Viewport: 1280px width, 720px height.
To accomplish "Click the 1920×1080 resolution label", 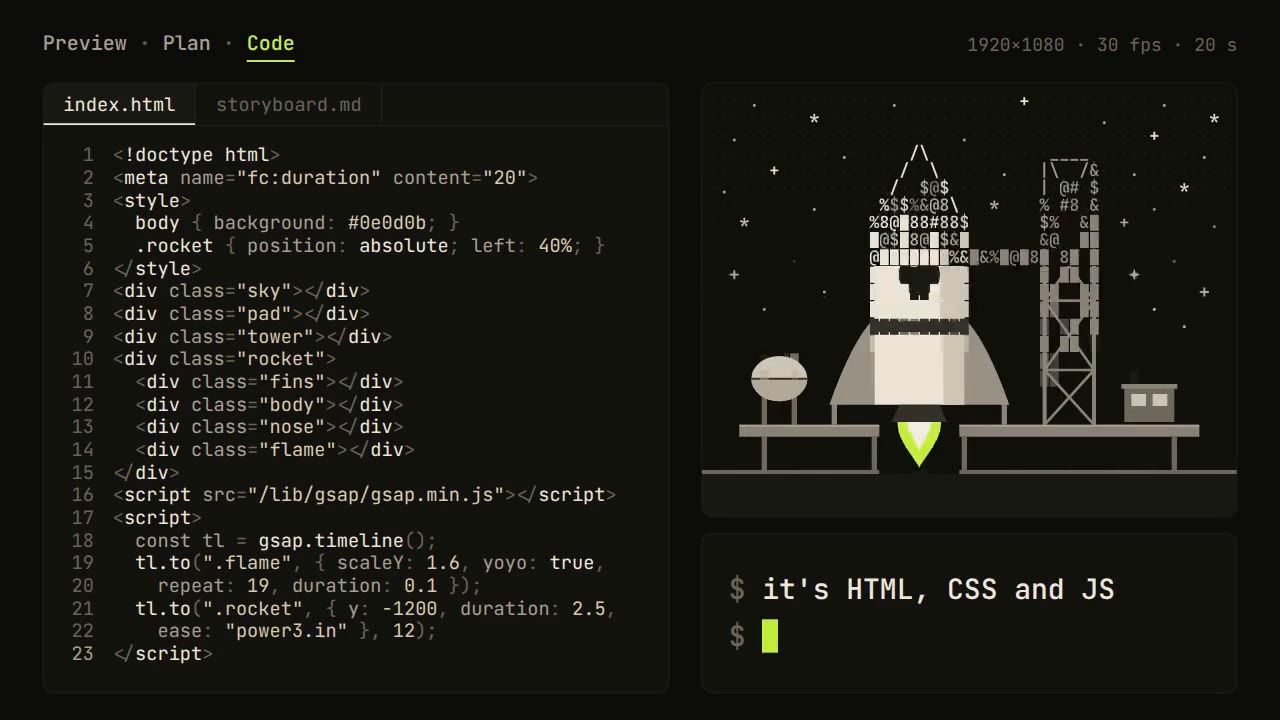I will [1015, 45].
